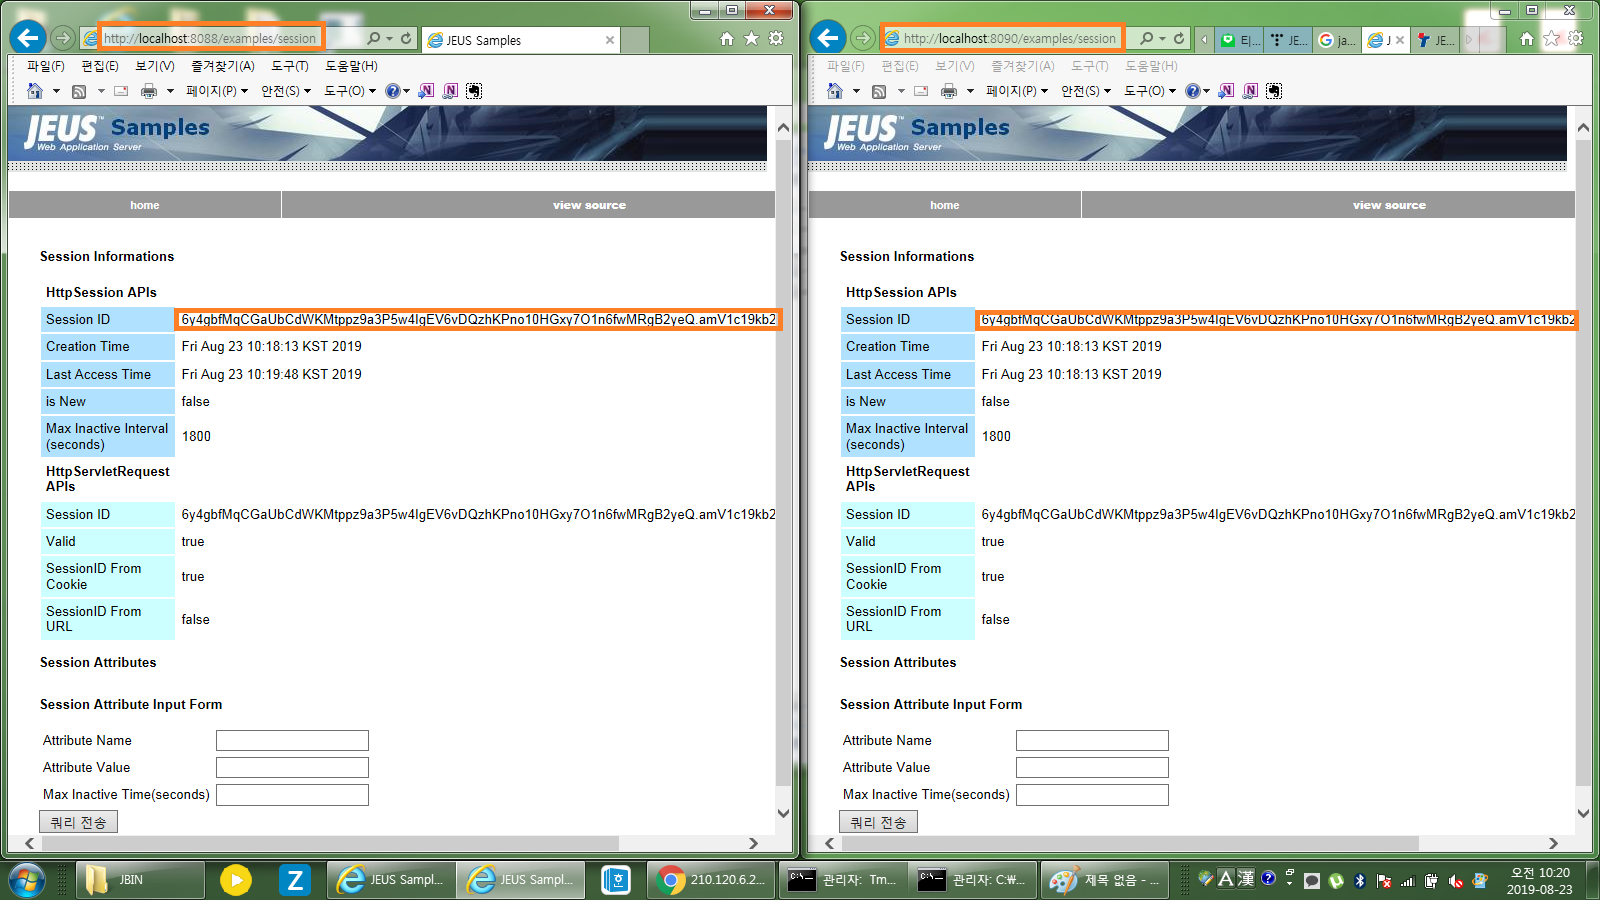1600x900 pixels.
Task: Focus Attribute Name field in right window
Action: click(1092, 740)
